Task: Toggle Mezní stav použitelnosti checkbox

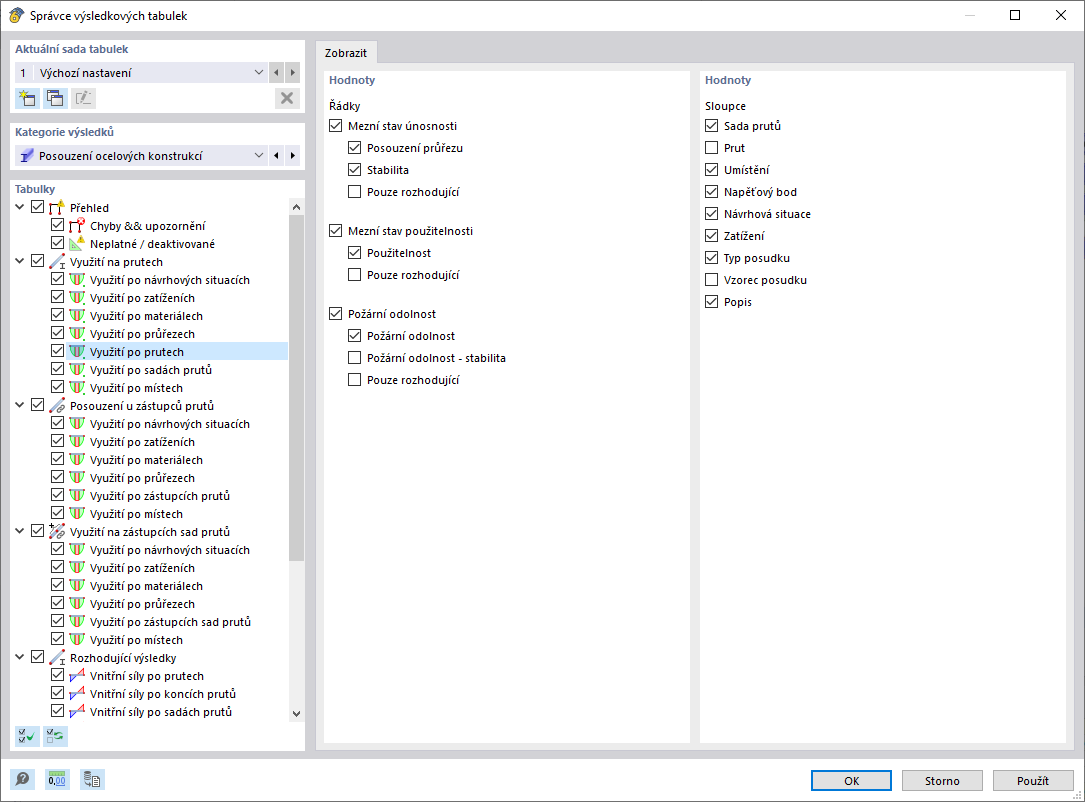Action: [x=336, y=230]
